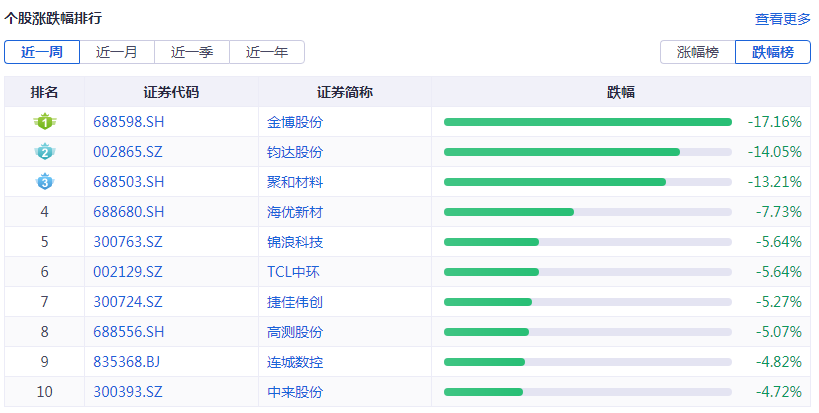The height and width of the screenshot is (413, 819).
Task: Open 海优新材 stock details
Action: [x=295, y=212]
